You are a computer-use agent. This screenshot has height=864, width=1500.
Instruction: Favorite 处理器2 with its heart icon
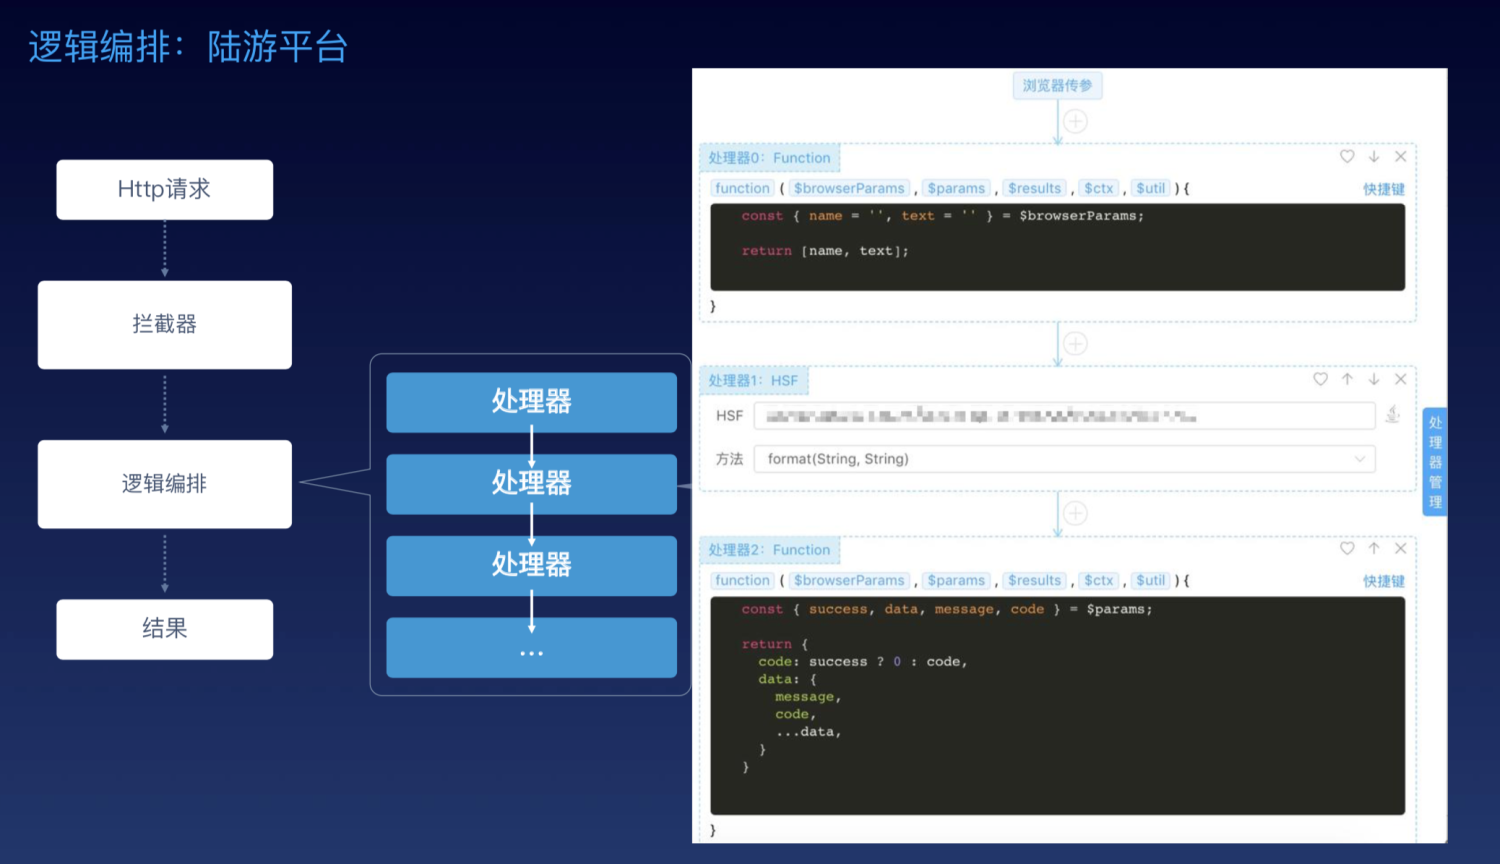coord(1347,548)
